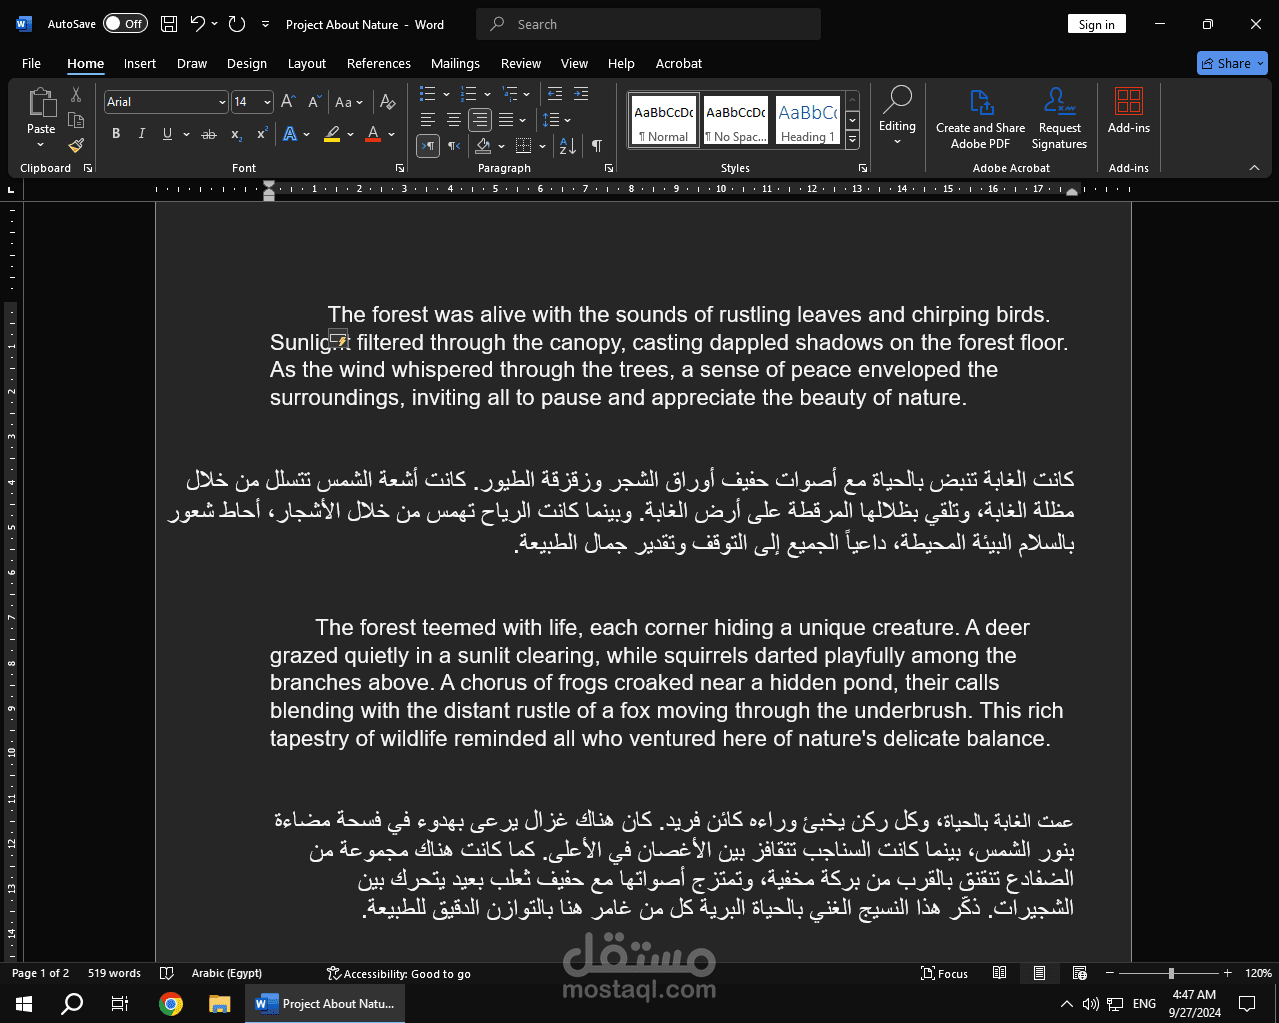The image size is (1279, 1023).
Task: Expand line spacing options
Action: click(568, 120)
